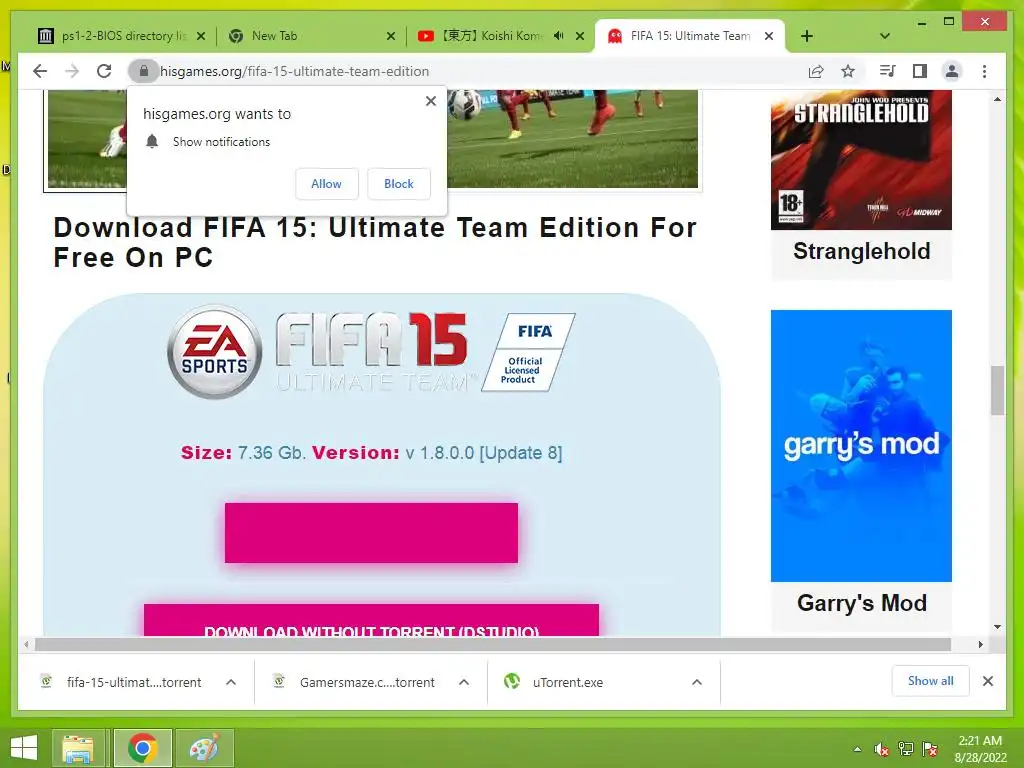Image resolution: width=1024 pixels, height=768 pixels.
Task: Expand the tab search chevron
Action: pyautogui.click(x=885, y=36)
